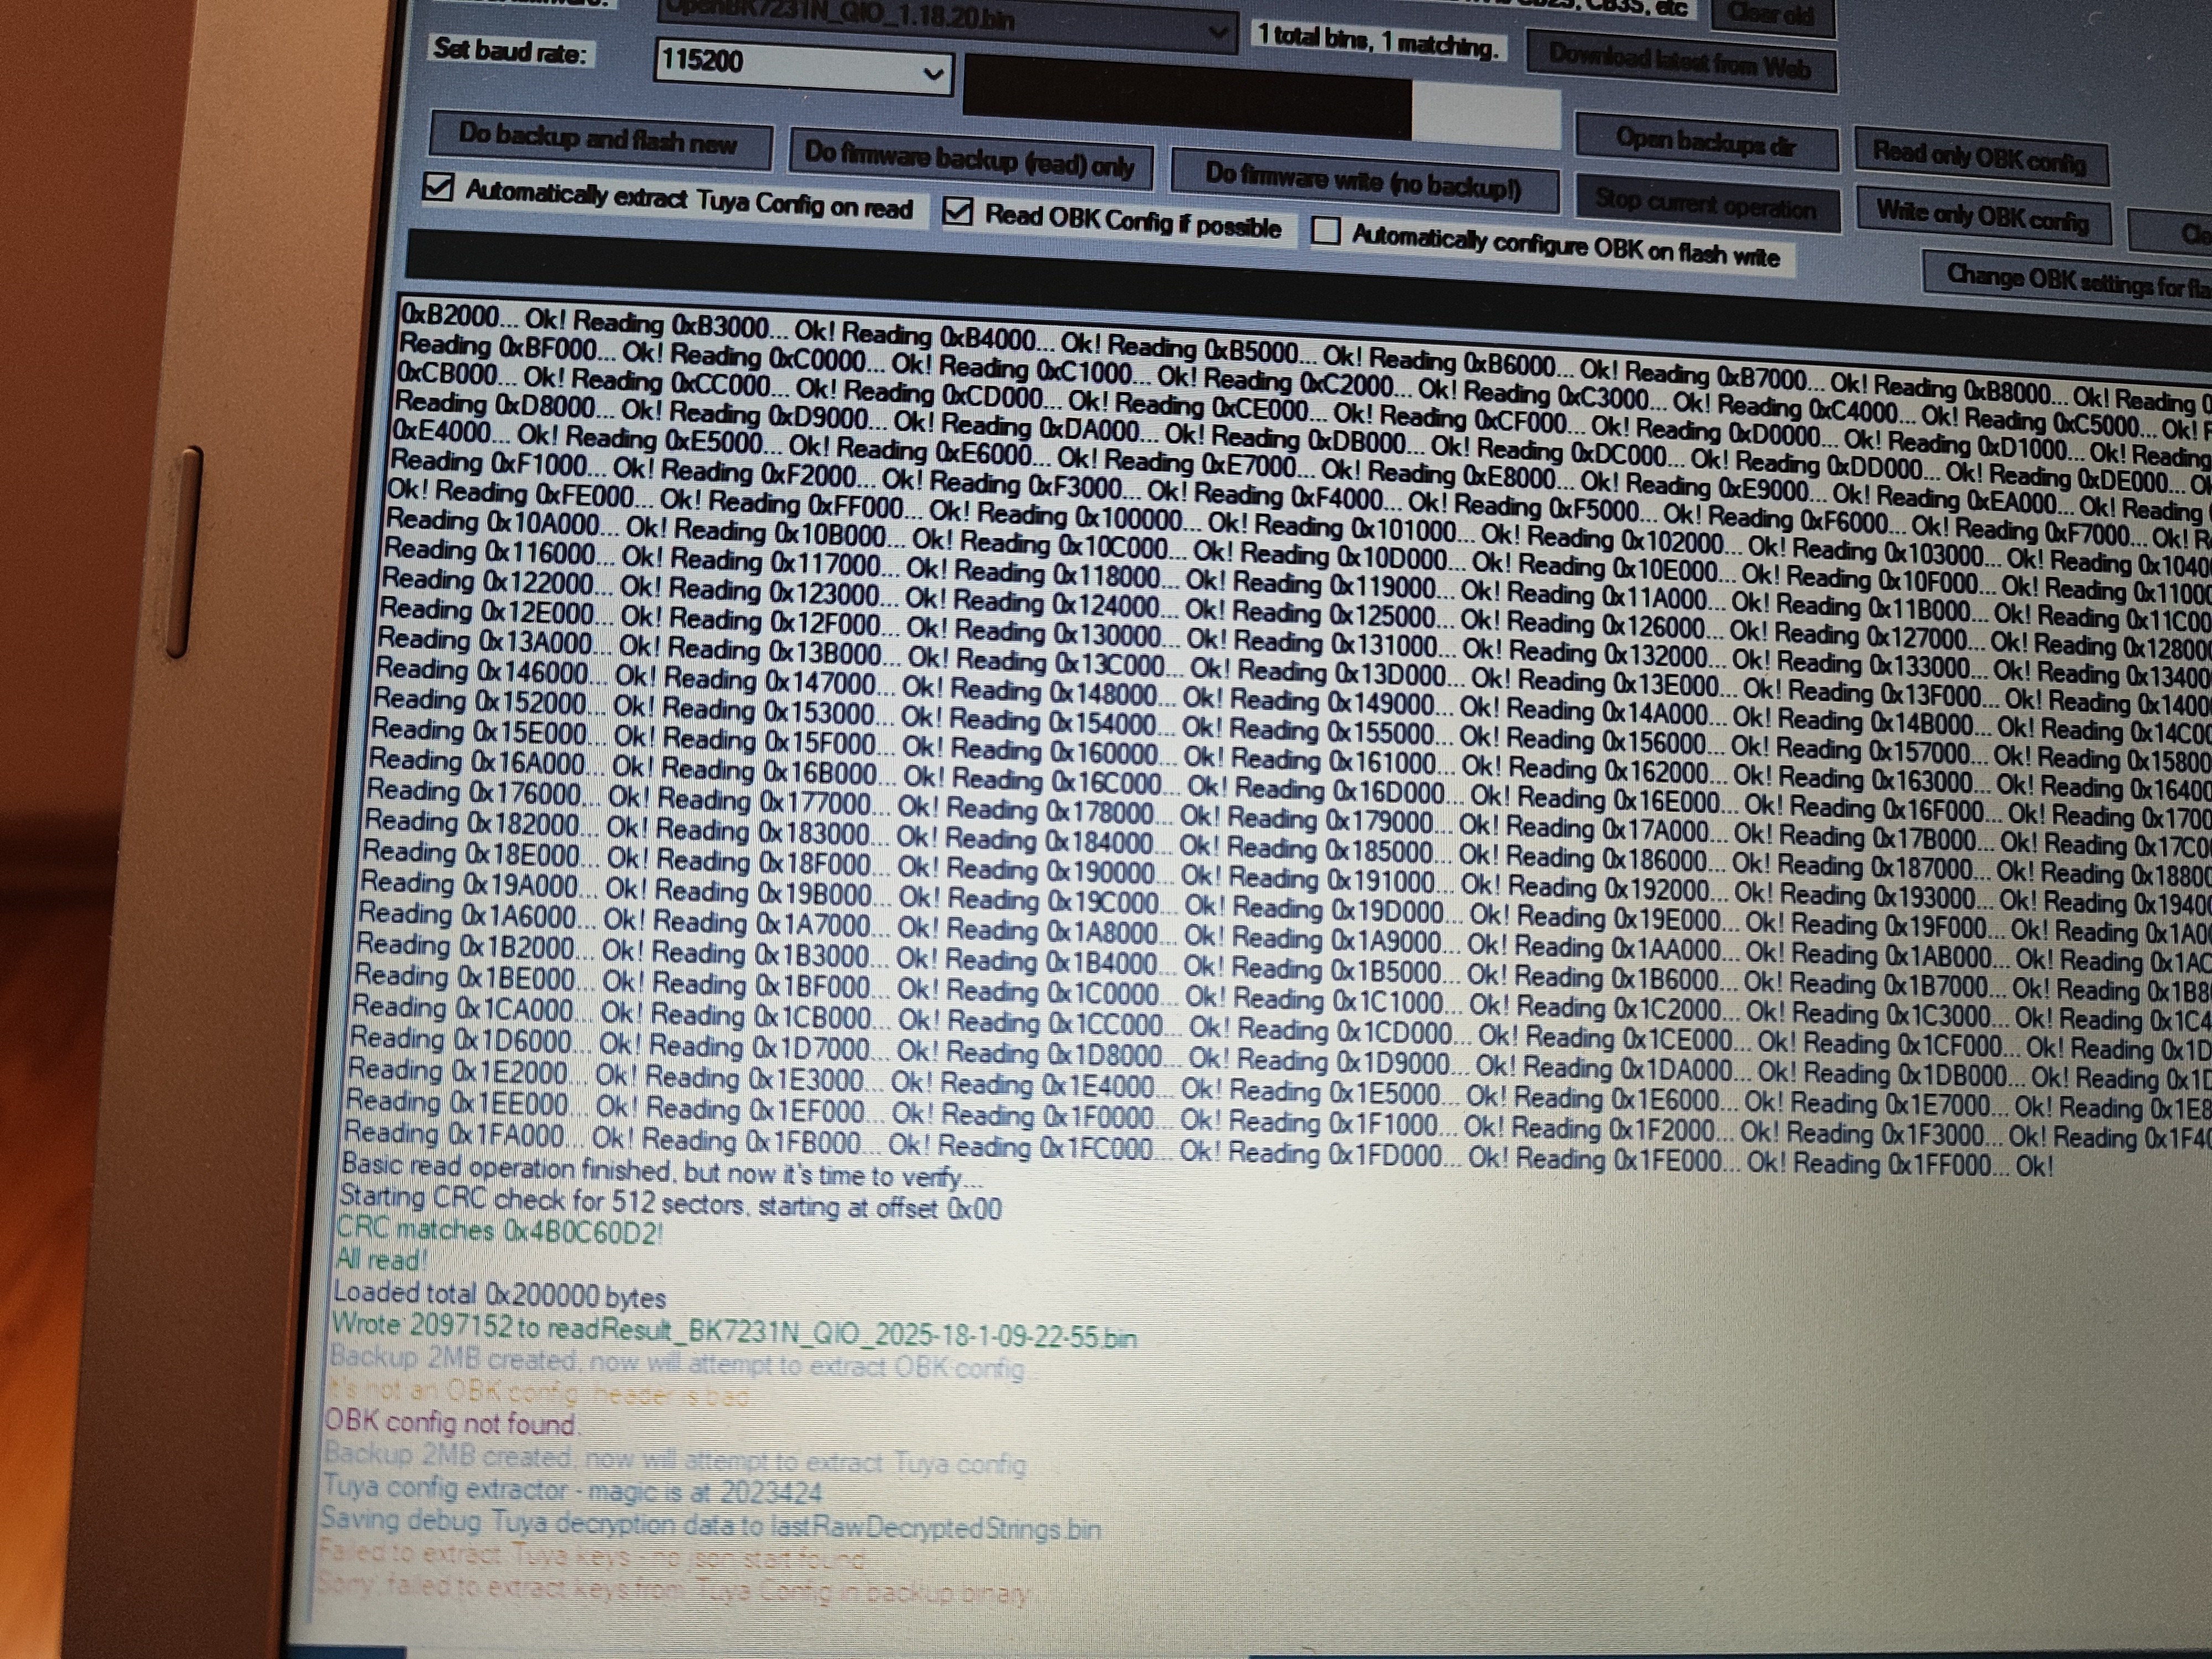Screen dimensions: 2212x1659
Task: Click 'Set baud rate:' label
Action: point(511,52)
